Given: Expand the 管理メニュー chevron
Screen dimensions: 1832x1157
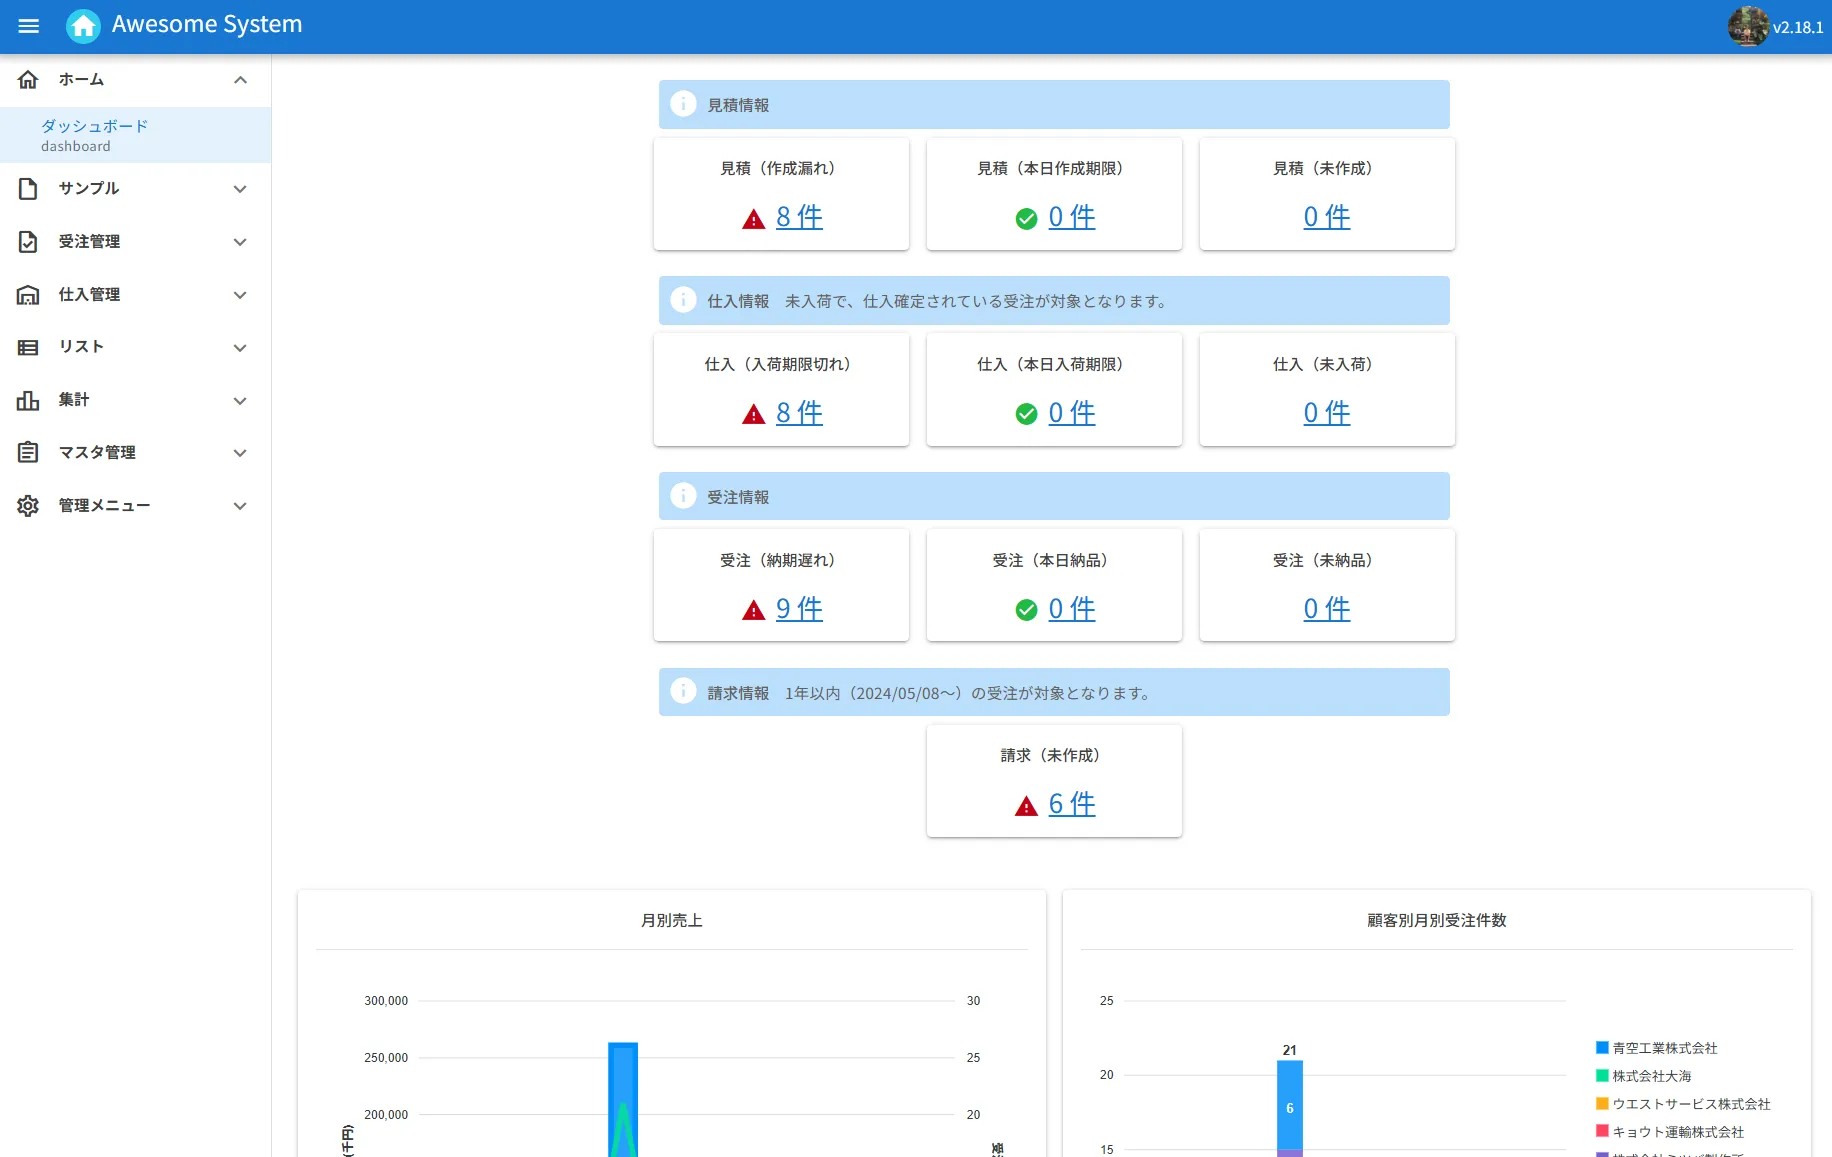Looking at the screenshot, I should click(240, 506).
